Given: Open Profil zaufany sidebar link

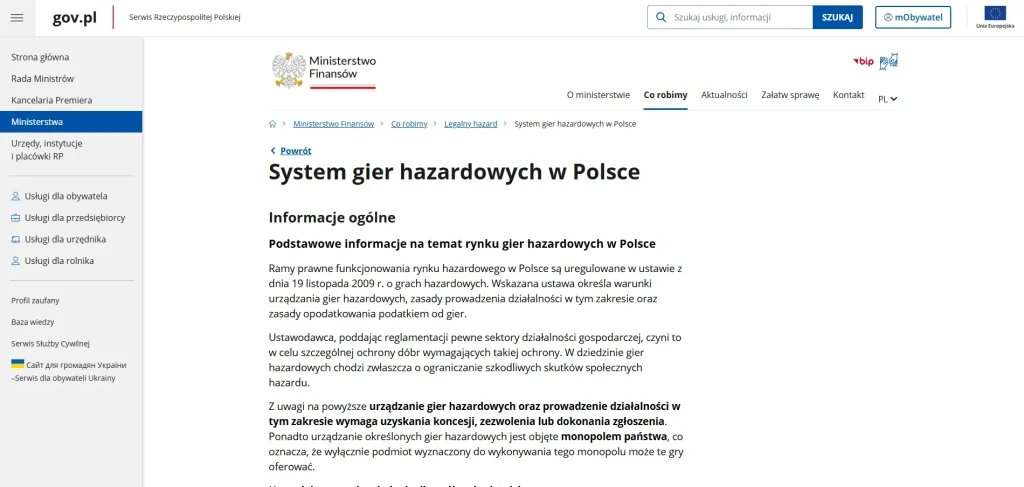Looking at the screenshot, I should [35, 301].
